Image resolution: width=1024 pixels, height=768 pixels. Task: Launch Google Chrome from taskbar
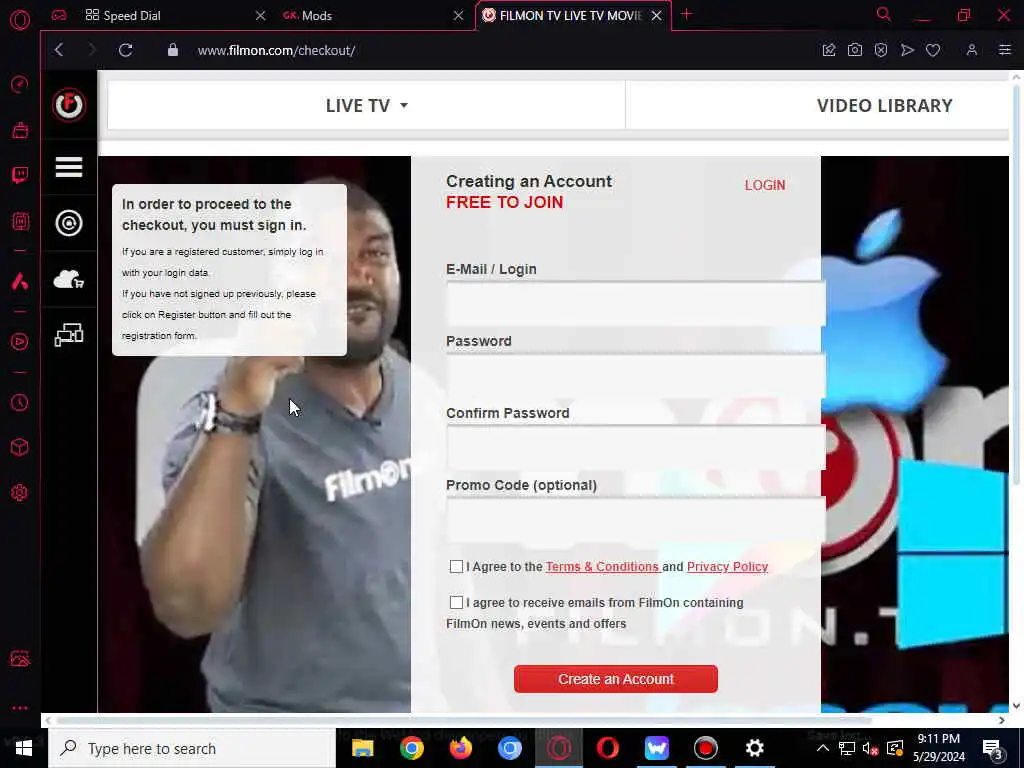tap(411, 748)
